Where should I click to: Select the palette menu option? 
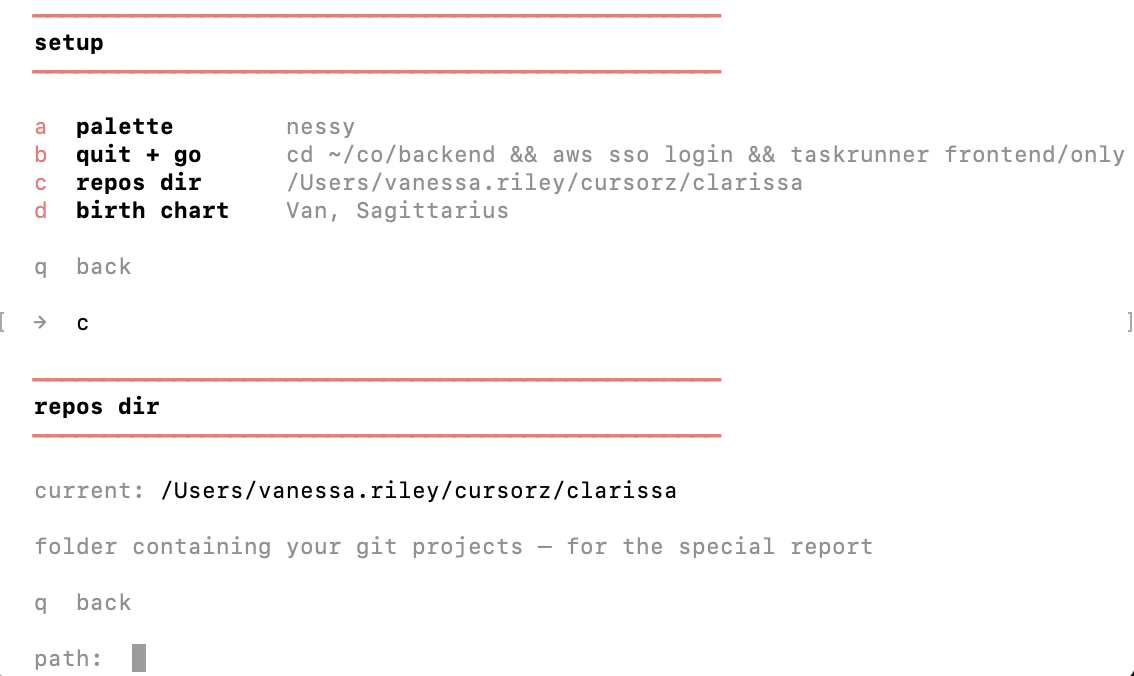click(x=124, y=127)
